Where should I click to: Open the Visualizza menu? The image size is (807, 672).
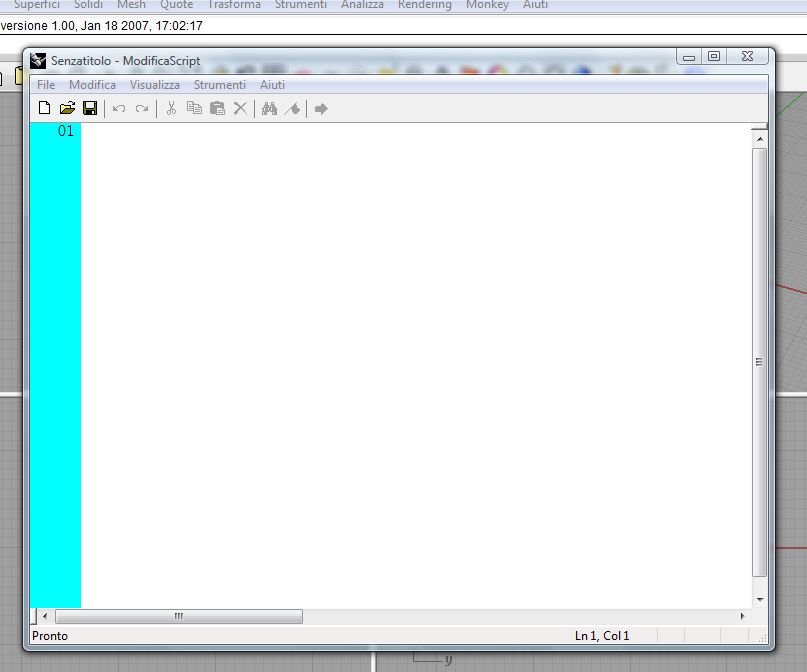[x=154, y=85]
